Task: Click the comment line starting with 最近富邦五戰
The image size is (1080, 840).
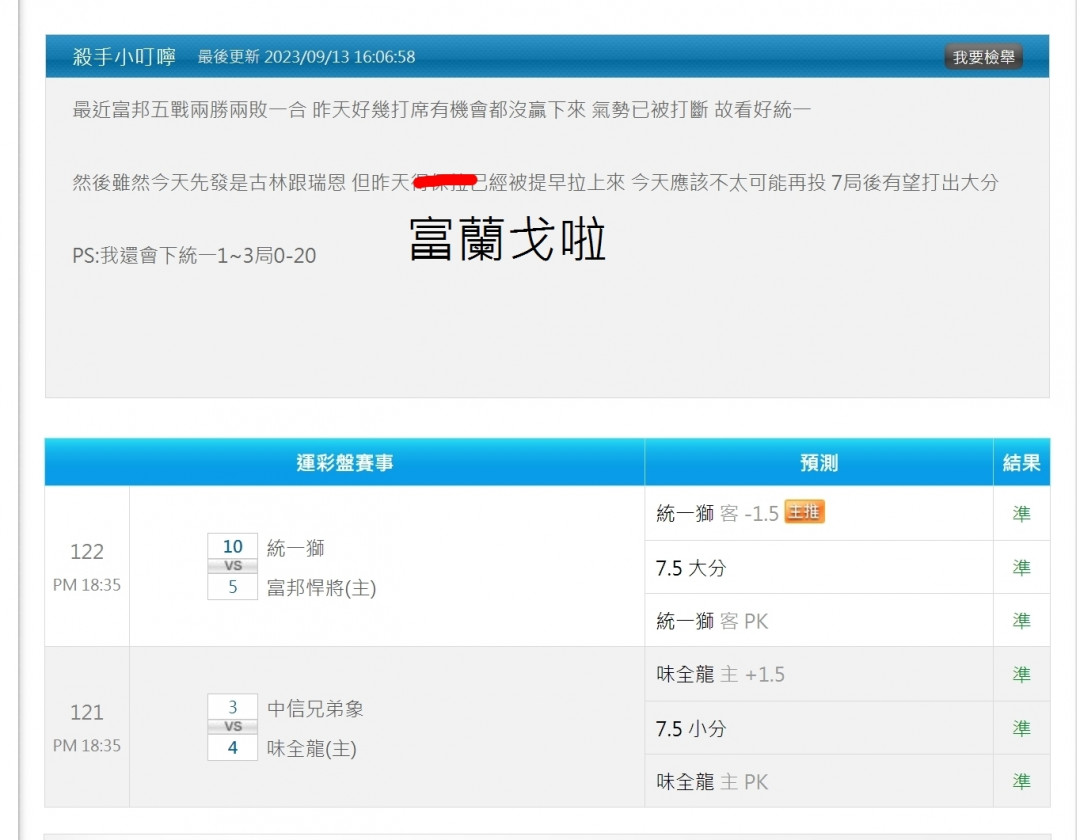Action: [442, 109]
